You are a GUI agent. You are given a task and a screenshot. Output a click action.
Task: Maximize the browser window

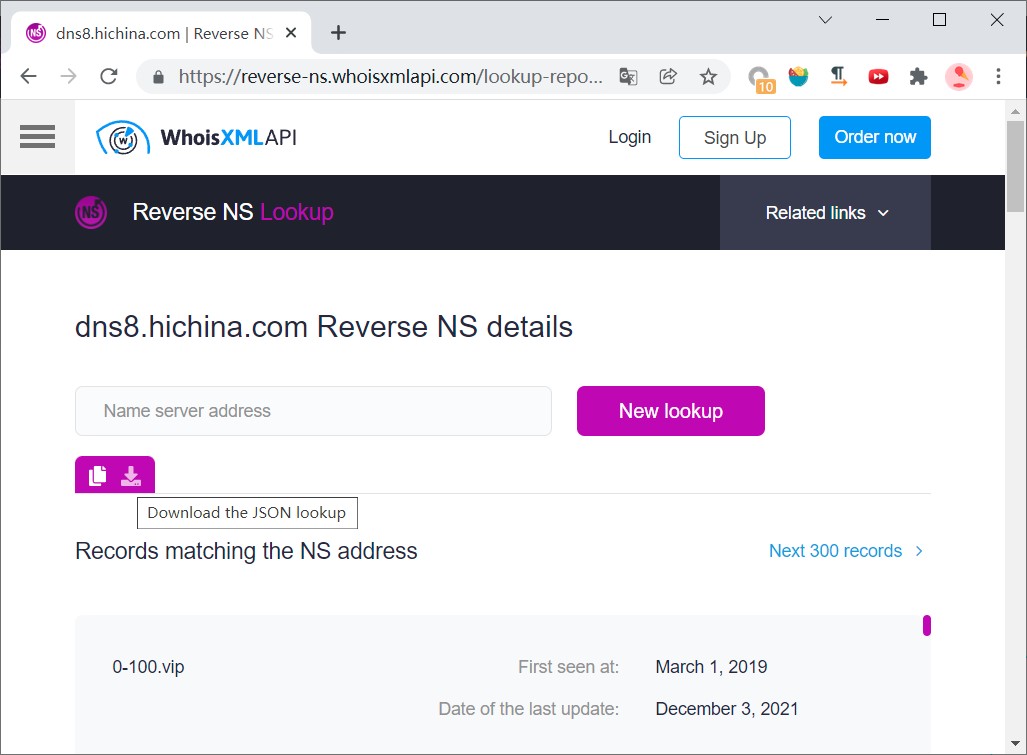point(939,20)
